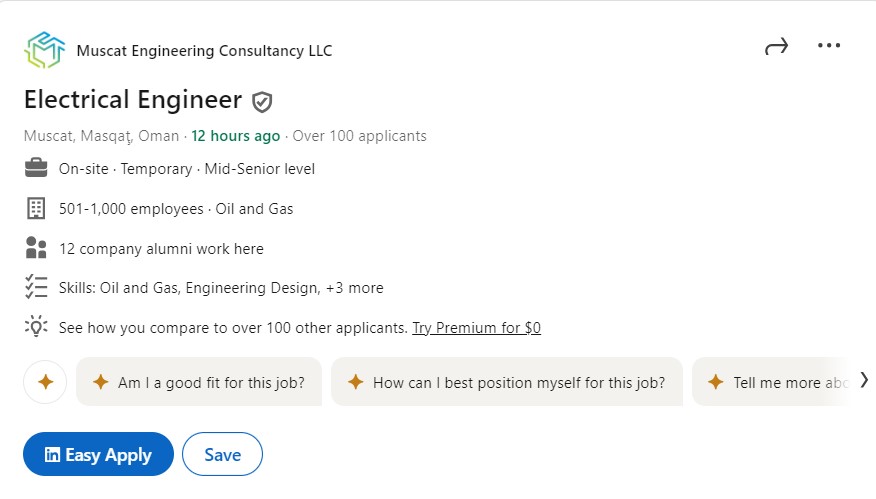Expand the '+3 more' skills list

point(355,288)
